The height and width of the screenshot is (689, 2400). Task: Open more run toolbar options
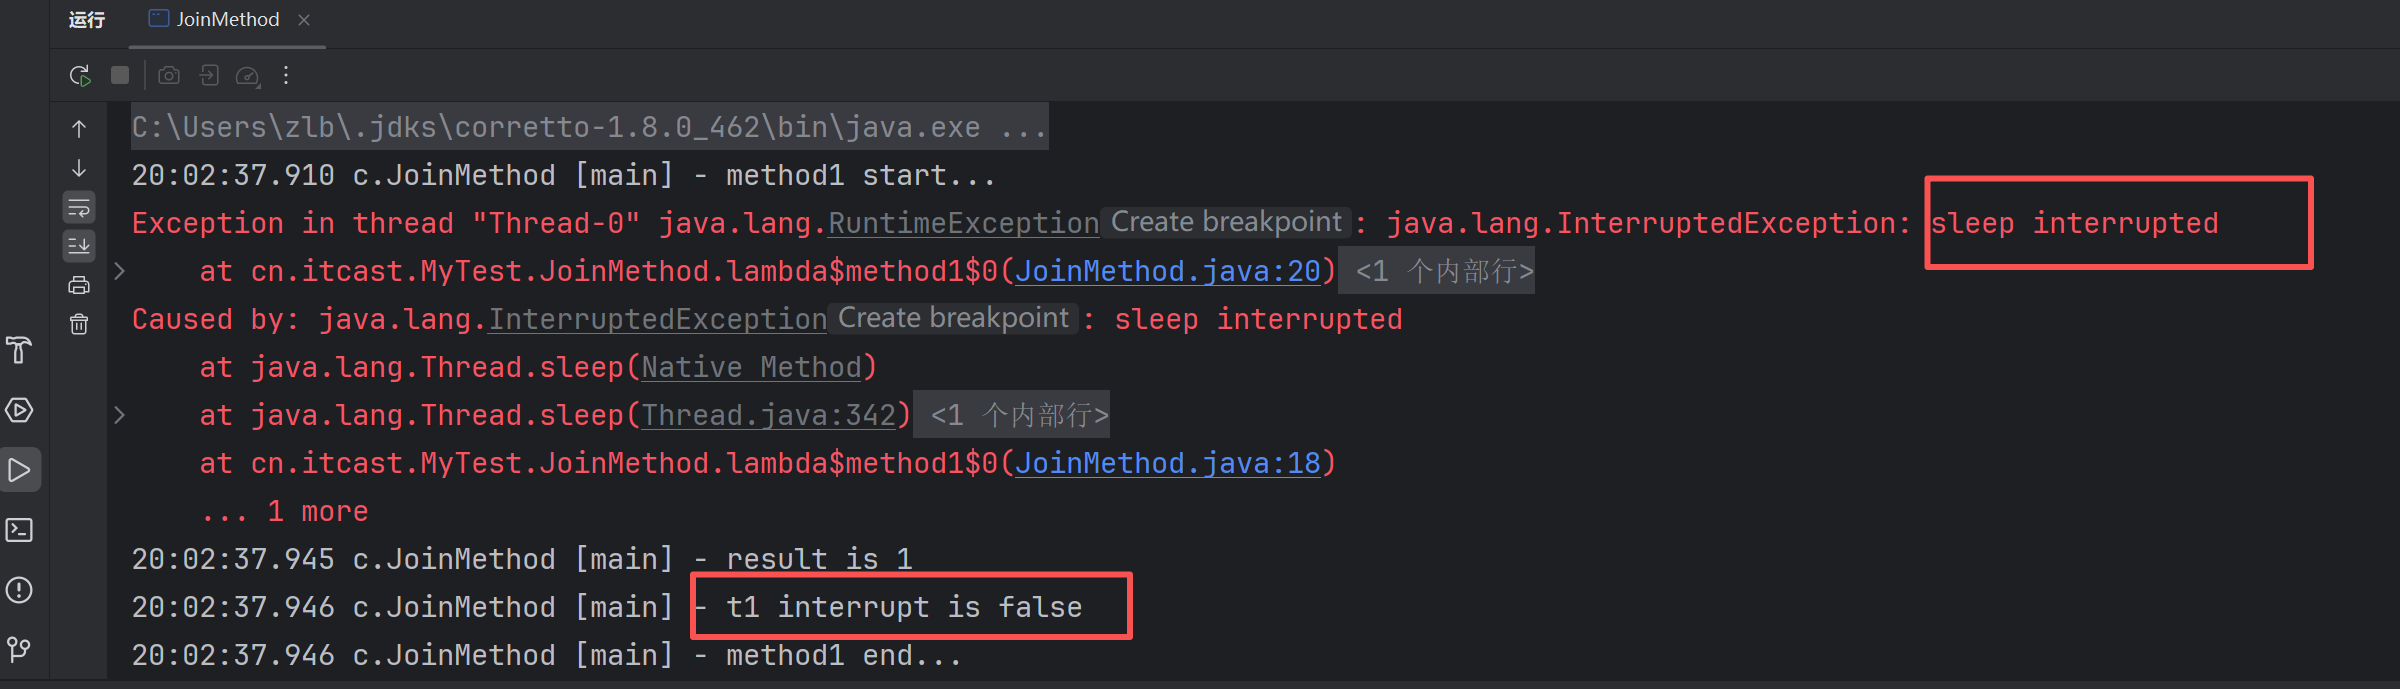point(286,75)
